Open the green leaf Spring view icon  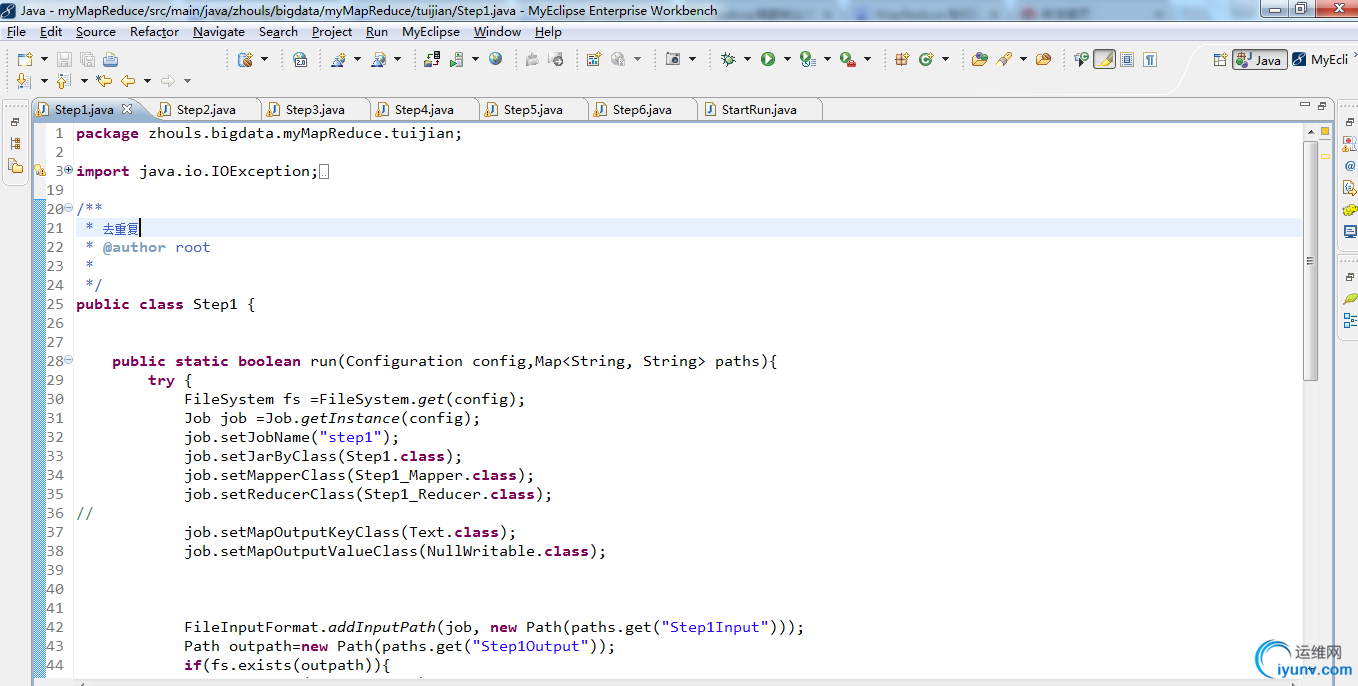click(x=1350, y=298)
